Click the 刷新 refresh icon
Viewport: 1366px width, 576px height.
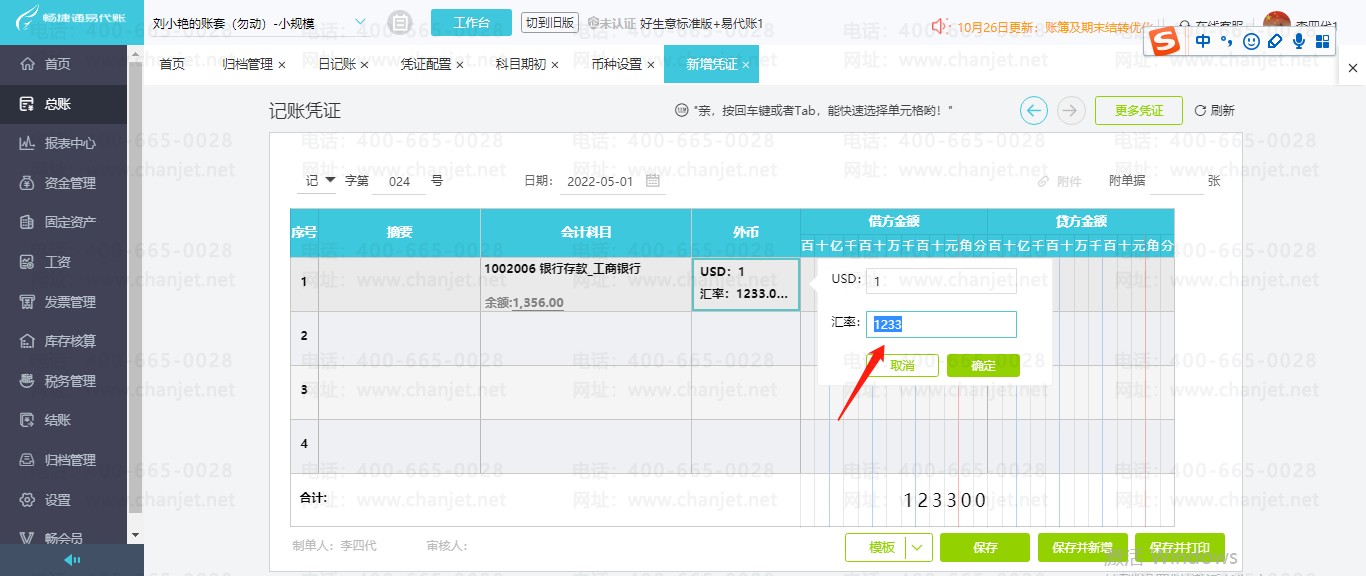(x=1200, y=111)
